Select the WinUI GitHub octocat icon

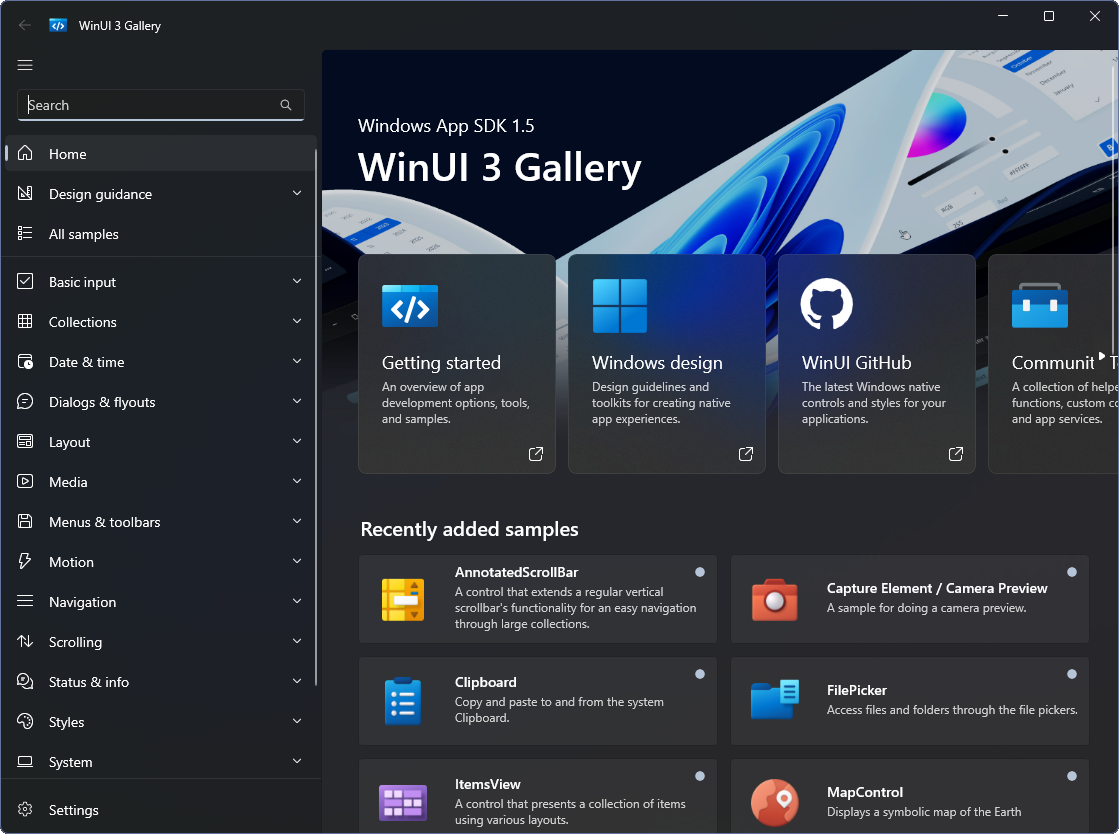pos(826,306)
